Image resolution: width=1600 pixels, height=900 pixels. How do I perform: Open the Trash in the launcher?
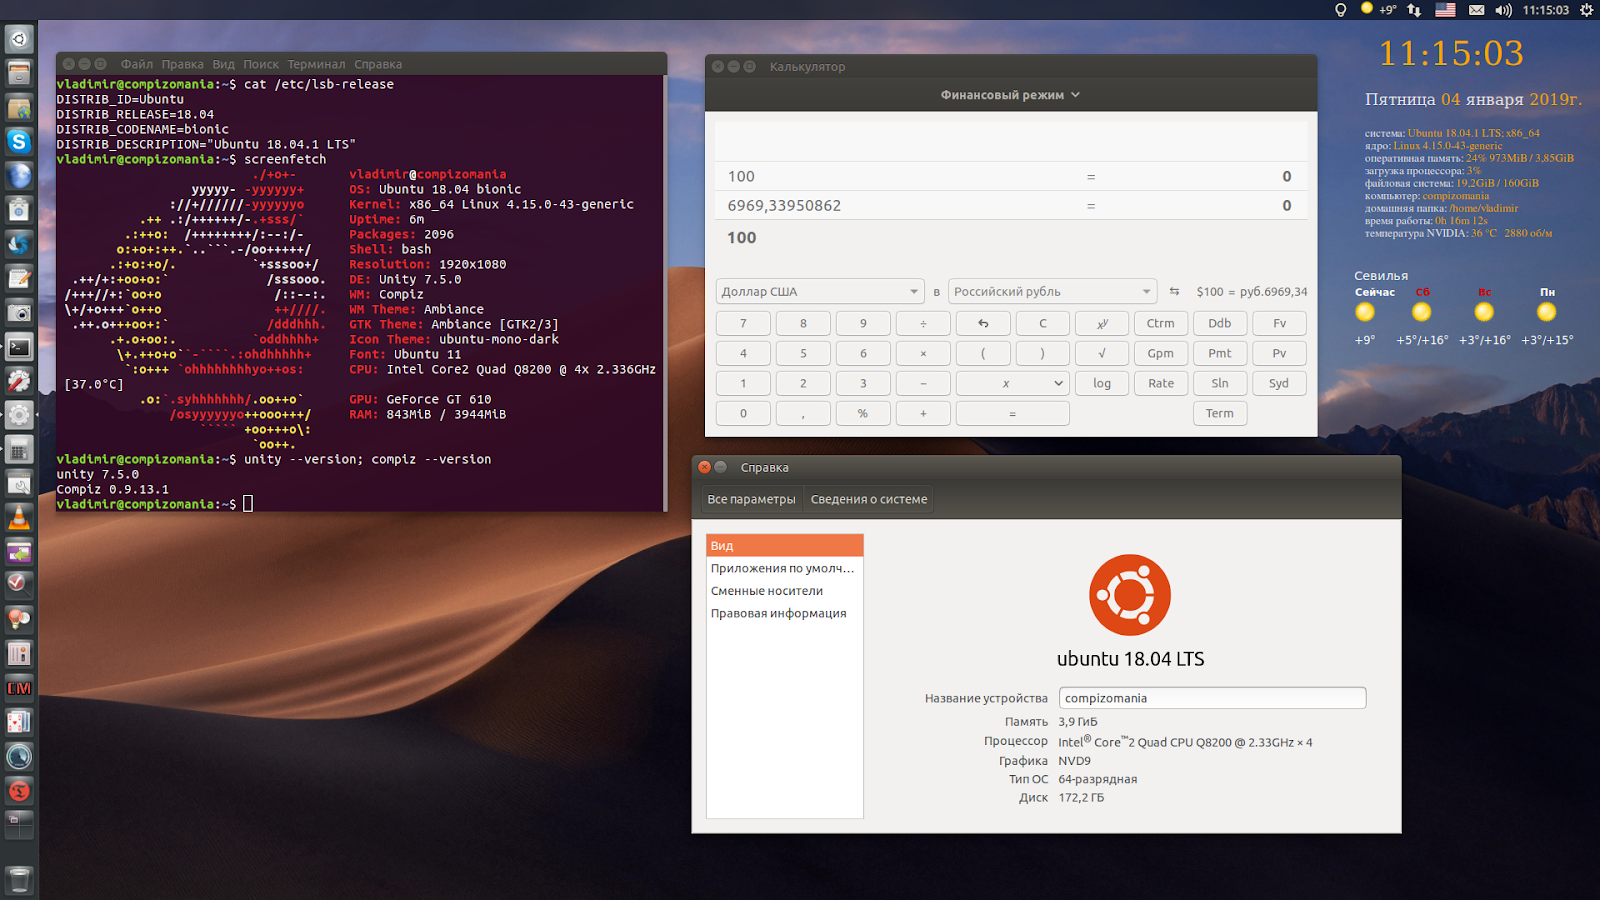click(x=19, y=879)
